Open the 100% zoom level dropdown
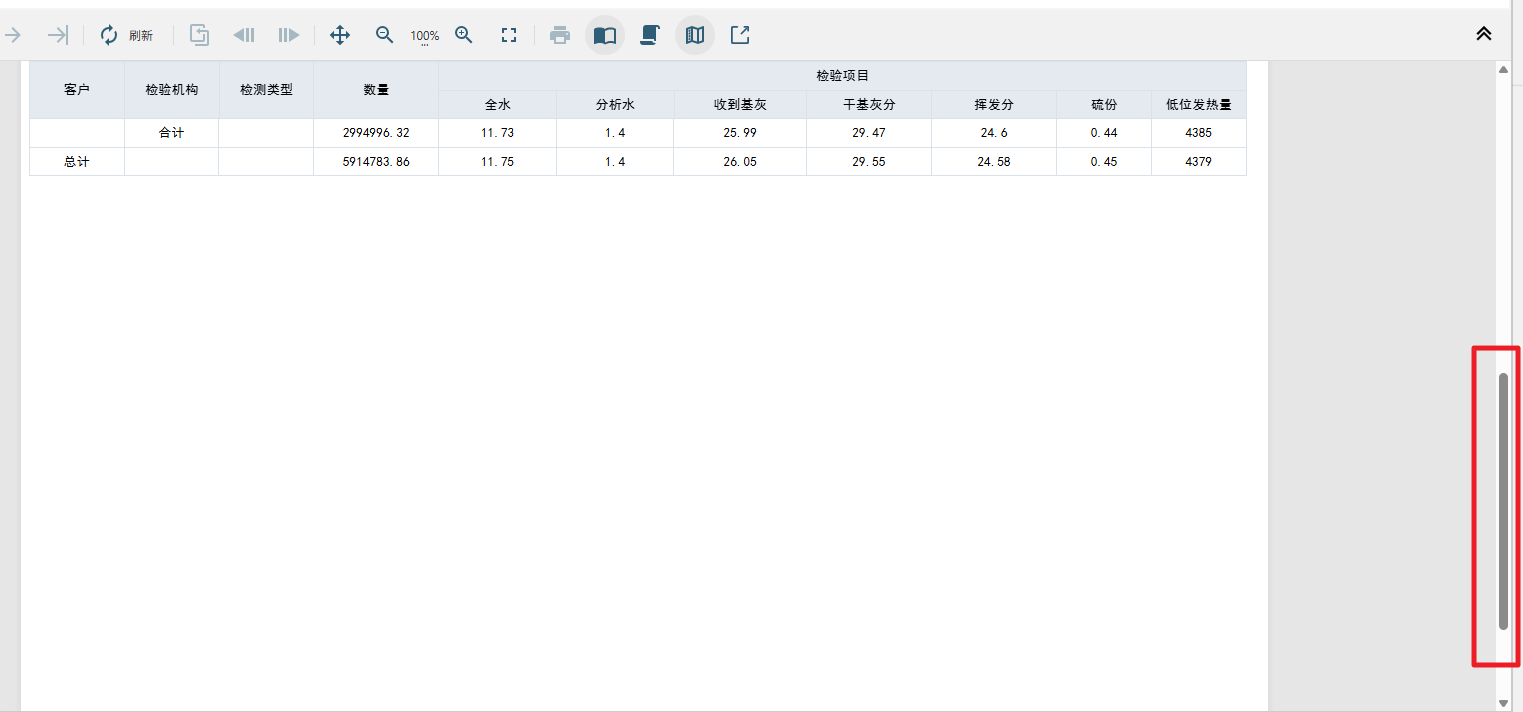 425,36
